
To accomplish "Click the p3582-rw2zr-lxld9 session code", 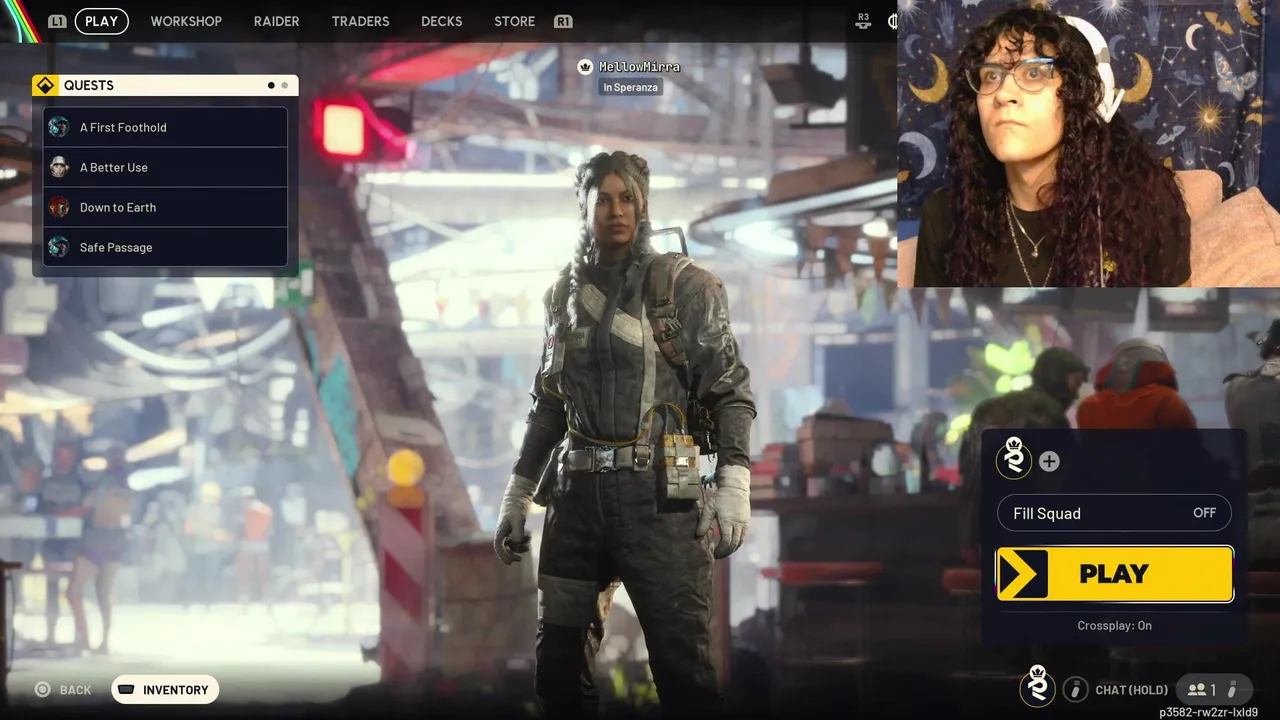I will point(1209,712).
